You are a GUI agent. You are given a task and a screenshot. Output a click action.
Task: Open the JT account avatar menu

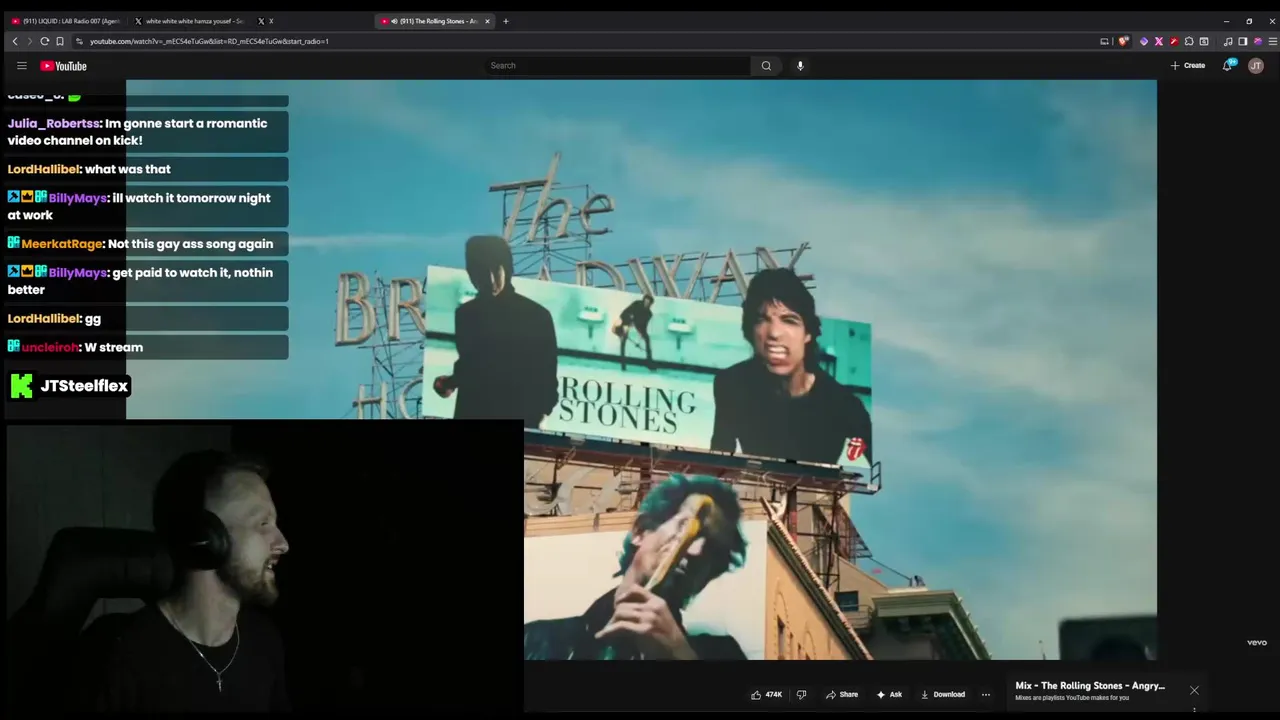1256,66
